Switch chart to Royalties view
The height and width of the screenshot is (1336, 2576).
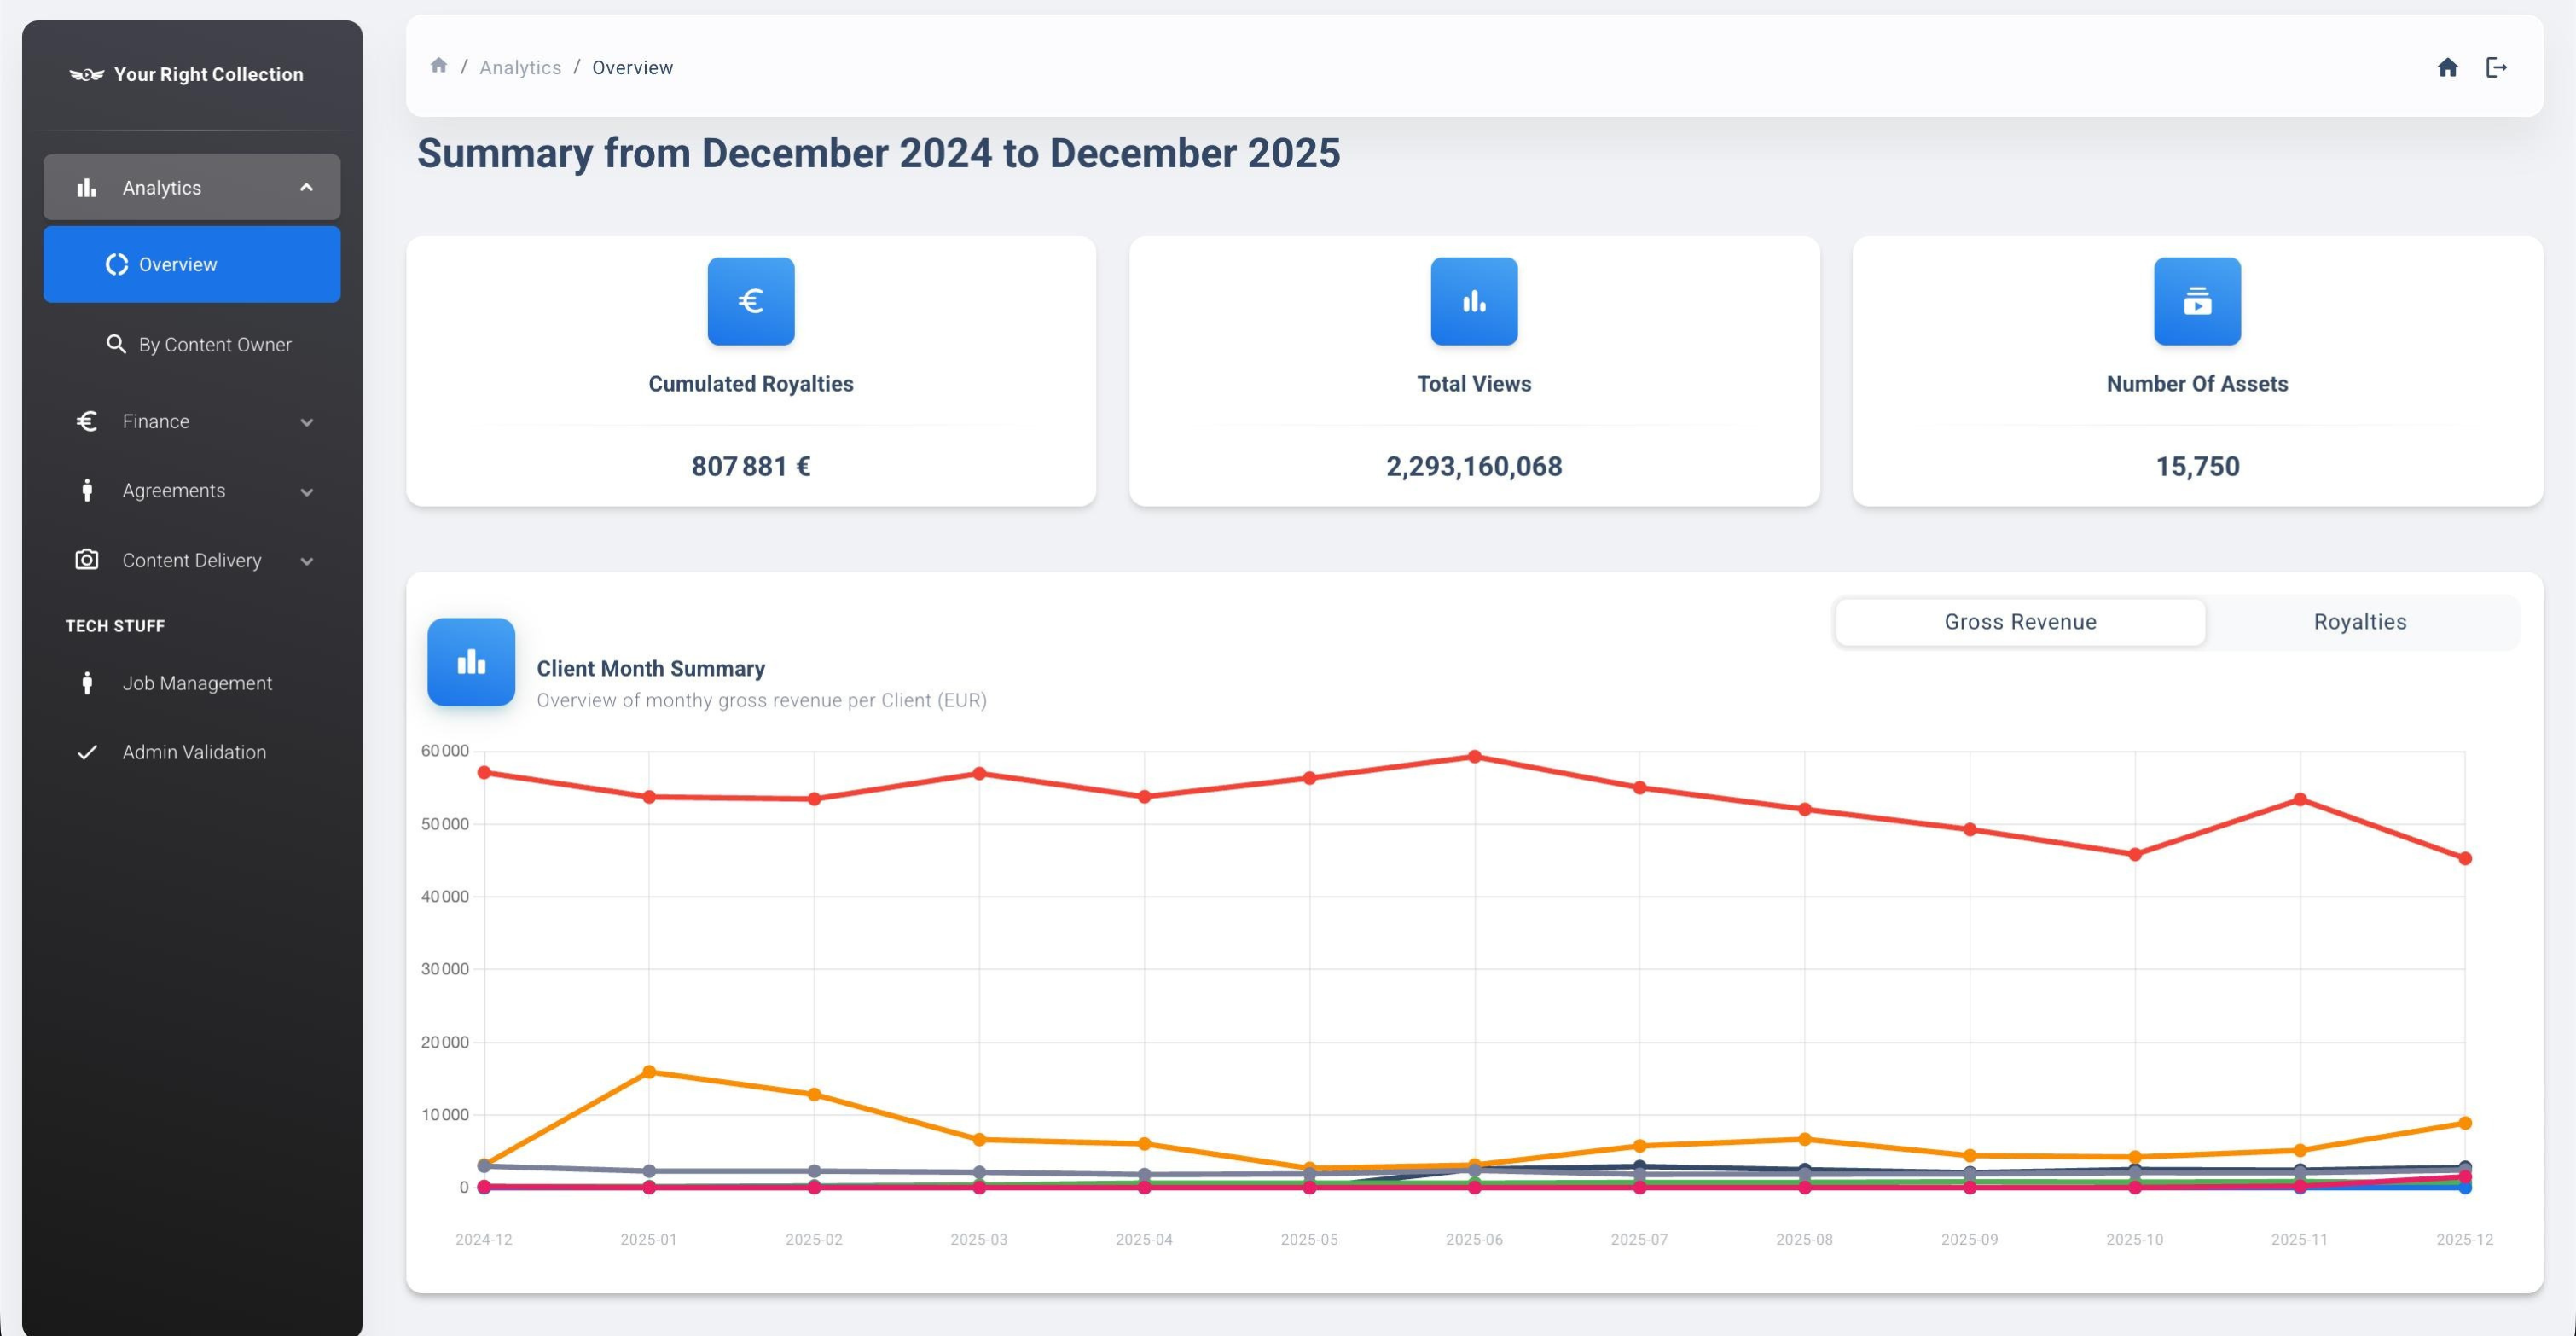2359,622
